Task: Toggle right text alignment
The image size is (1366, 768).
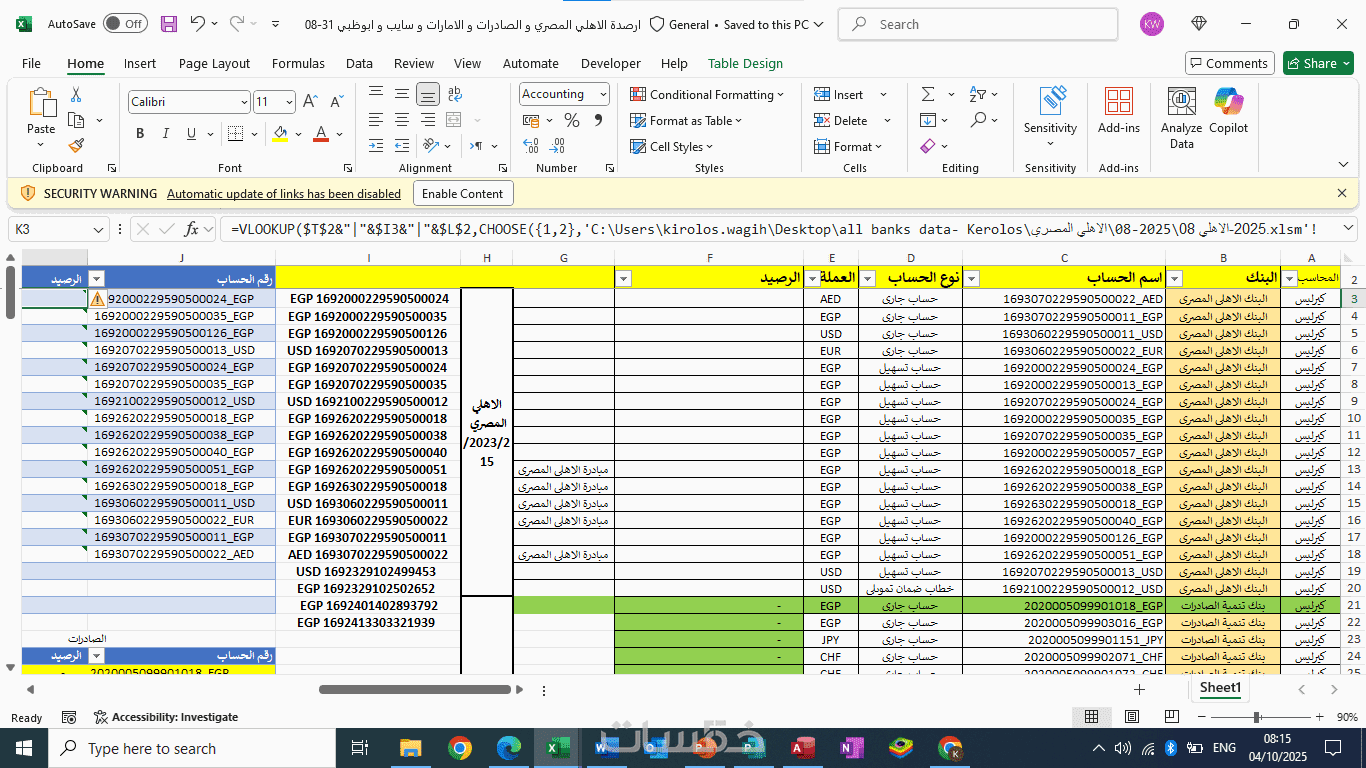Action: point(428,120)
